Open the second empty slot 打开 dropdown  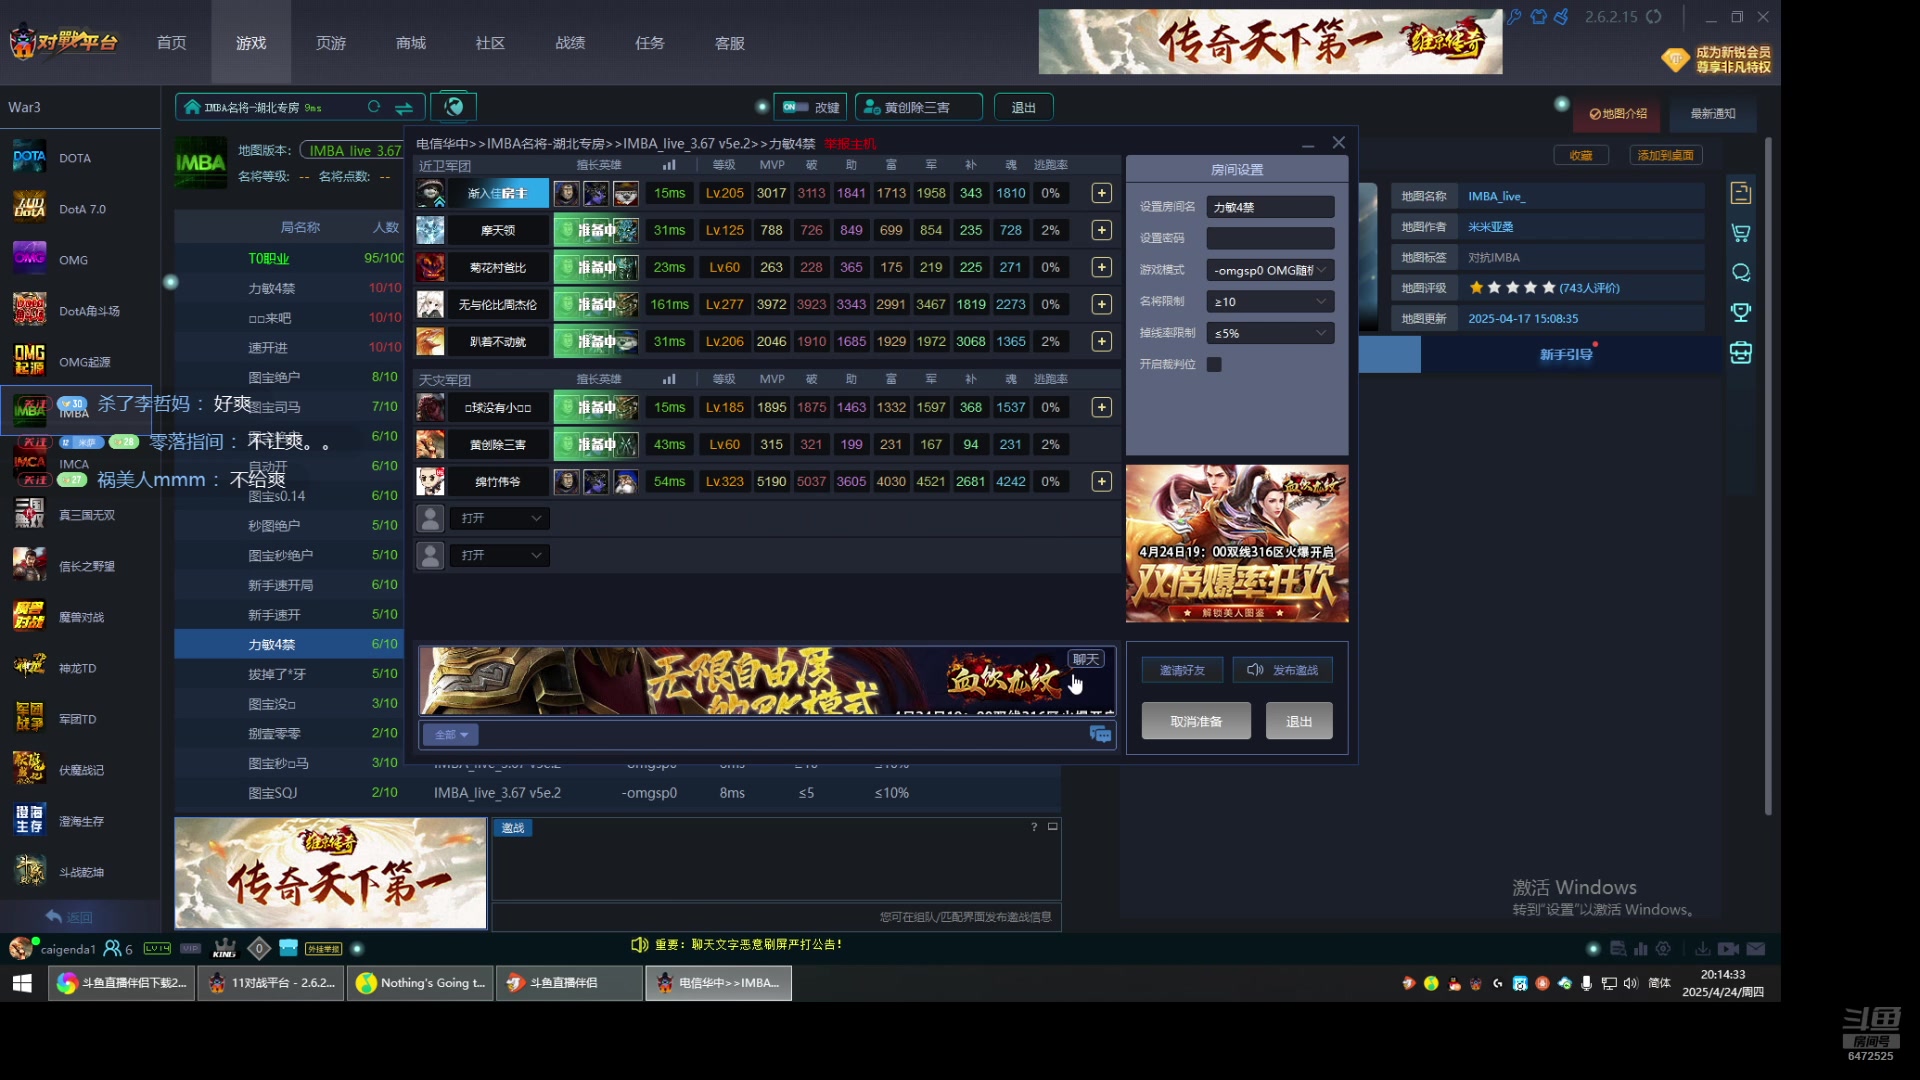(499, 555)
